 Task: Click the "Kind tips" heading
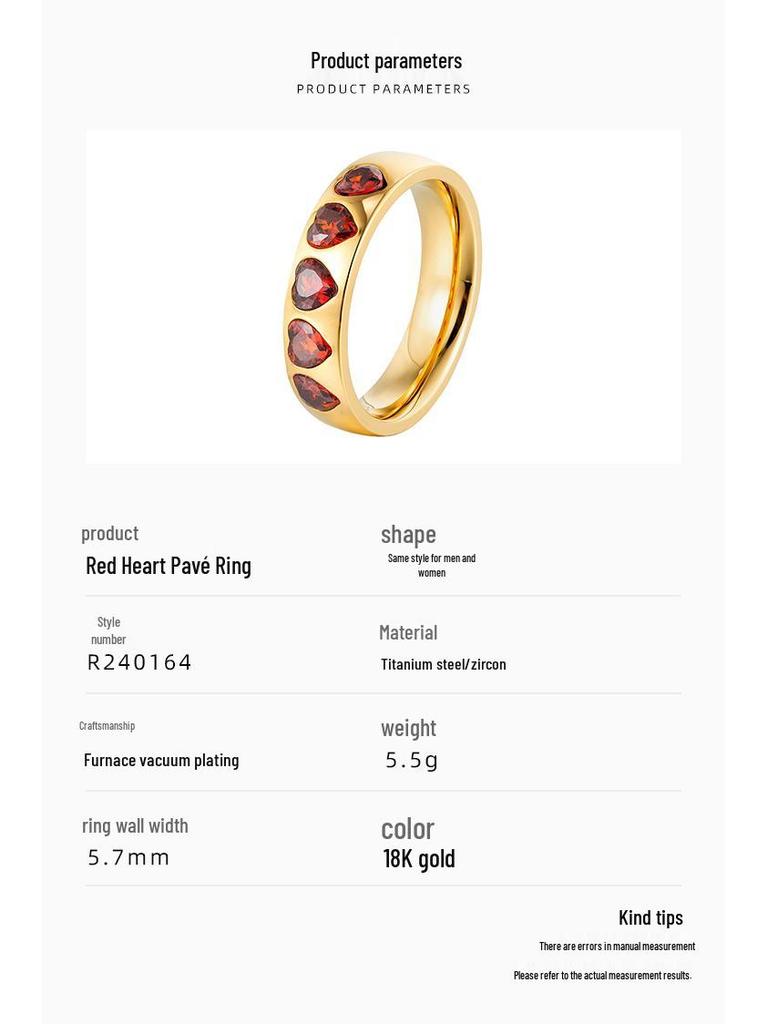pos(650,917)
